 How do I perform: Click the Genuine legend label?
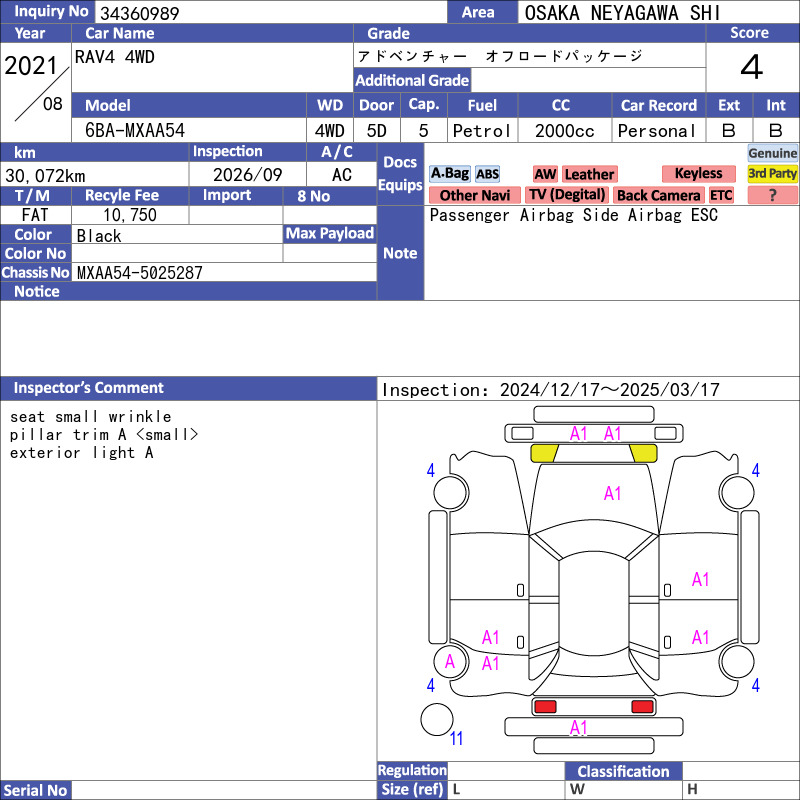point(772,153)
